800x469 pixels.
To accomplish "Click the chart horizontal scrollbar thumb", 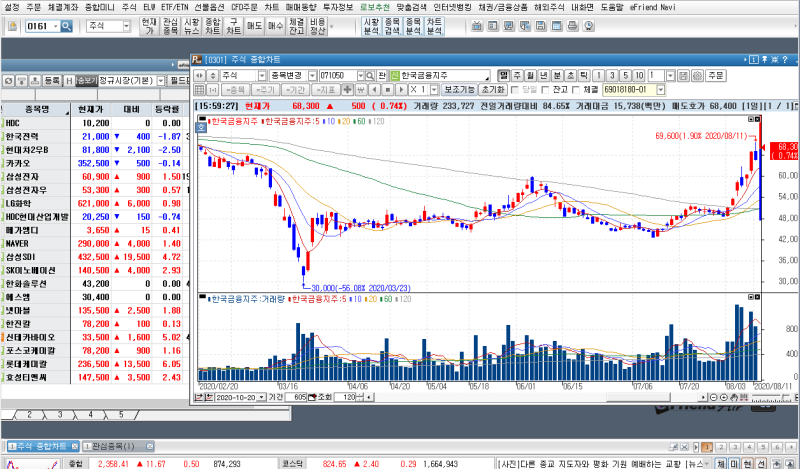I will [638, 397].
